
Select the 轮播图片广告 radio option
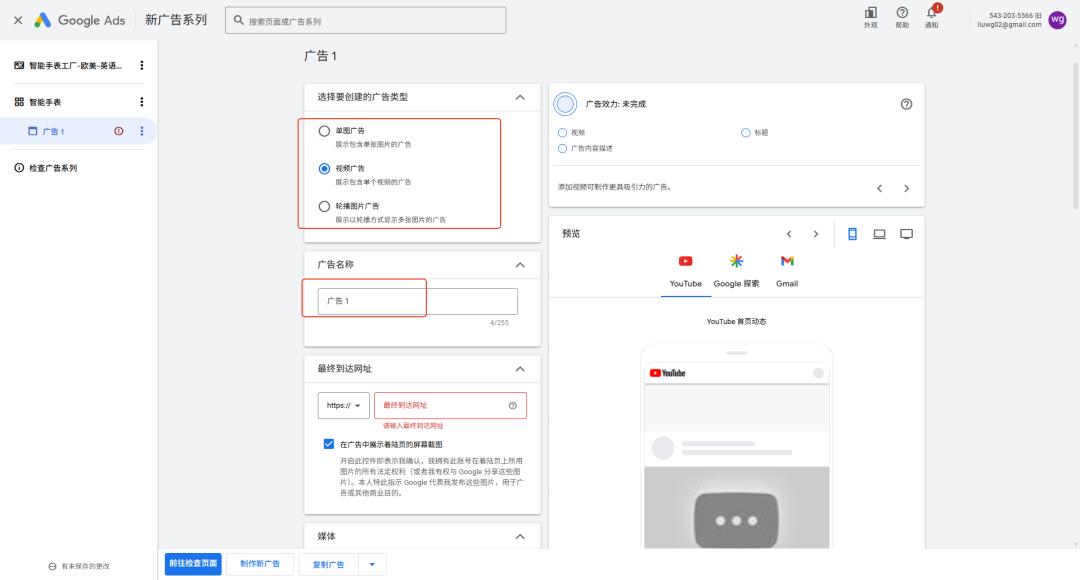point(324,206)
